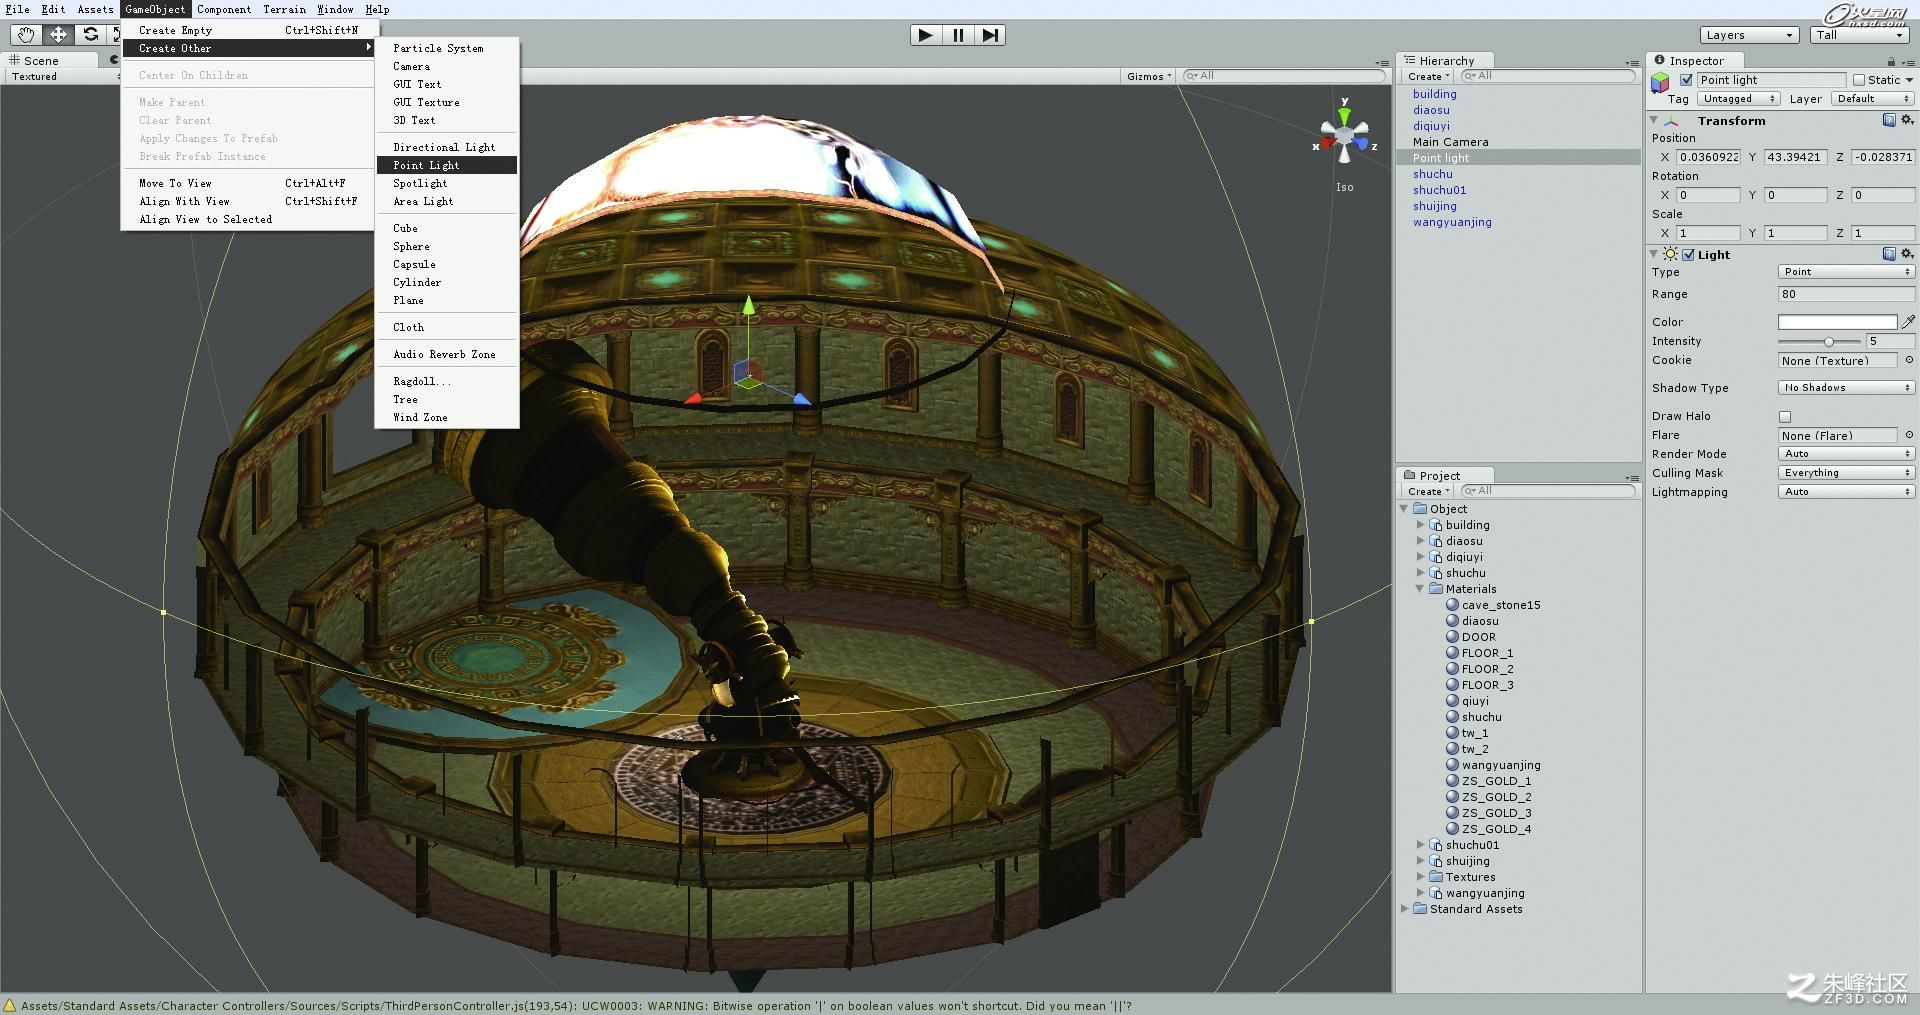Click the DOOR material icon

tap(1452, 637)
